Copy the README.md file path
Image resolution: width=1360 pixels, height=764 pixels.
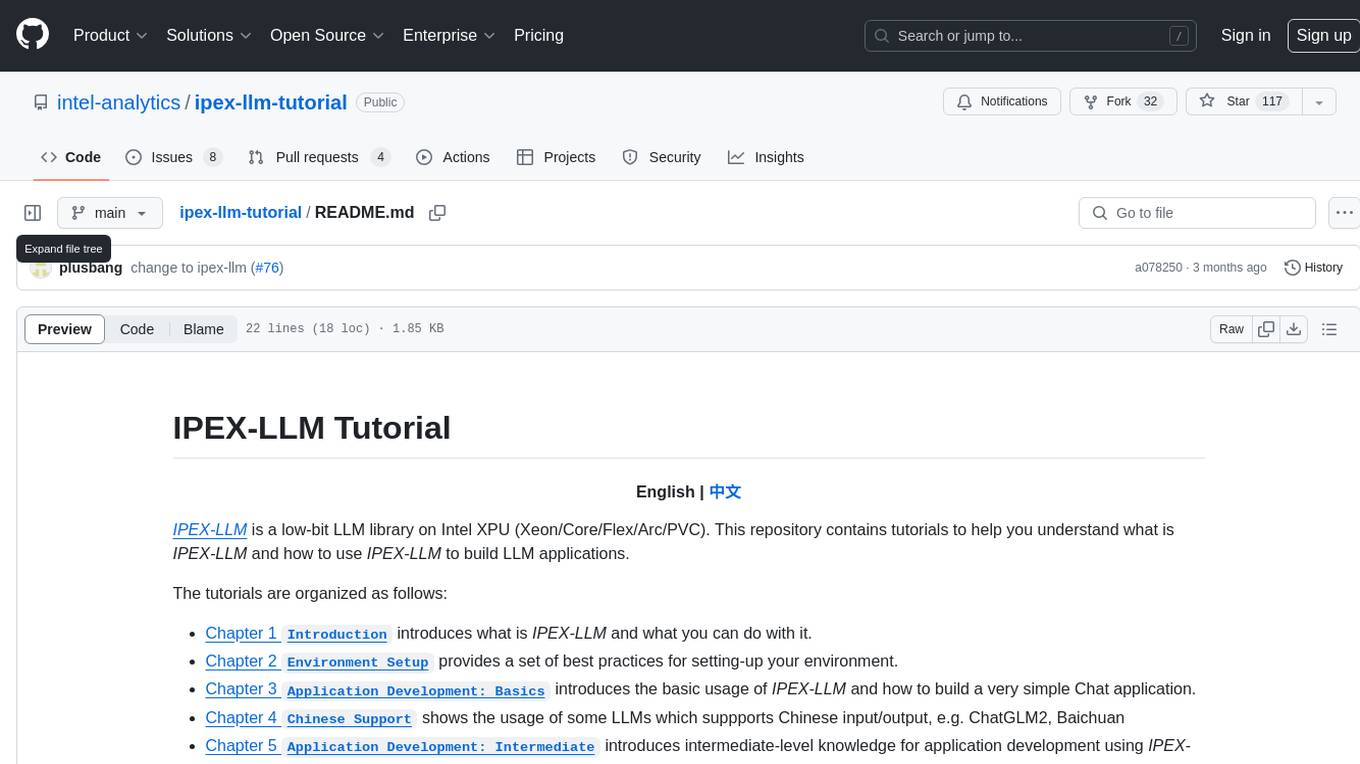click(x=437, y=213)
